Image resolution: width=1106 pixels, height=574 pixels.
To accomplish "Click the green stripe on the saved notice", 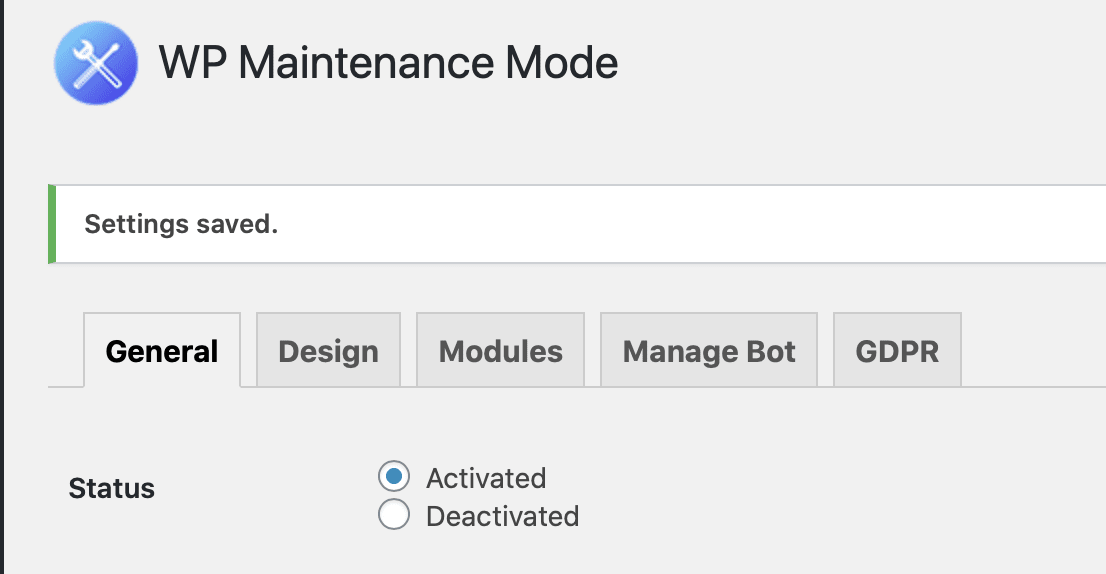I will click(x=51, y=224).
